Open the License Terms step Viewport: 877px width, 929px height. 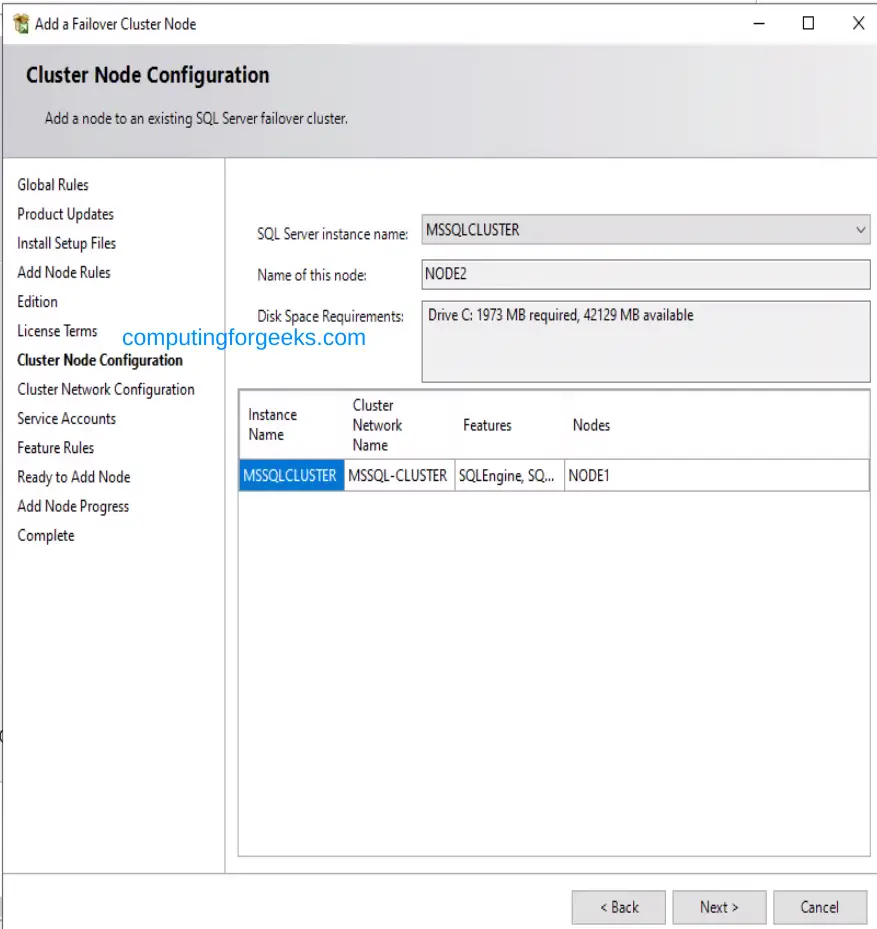point(57,331)
